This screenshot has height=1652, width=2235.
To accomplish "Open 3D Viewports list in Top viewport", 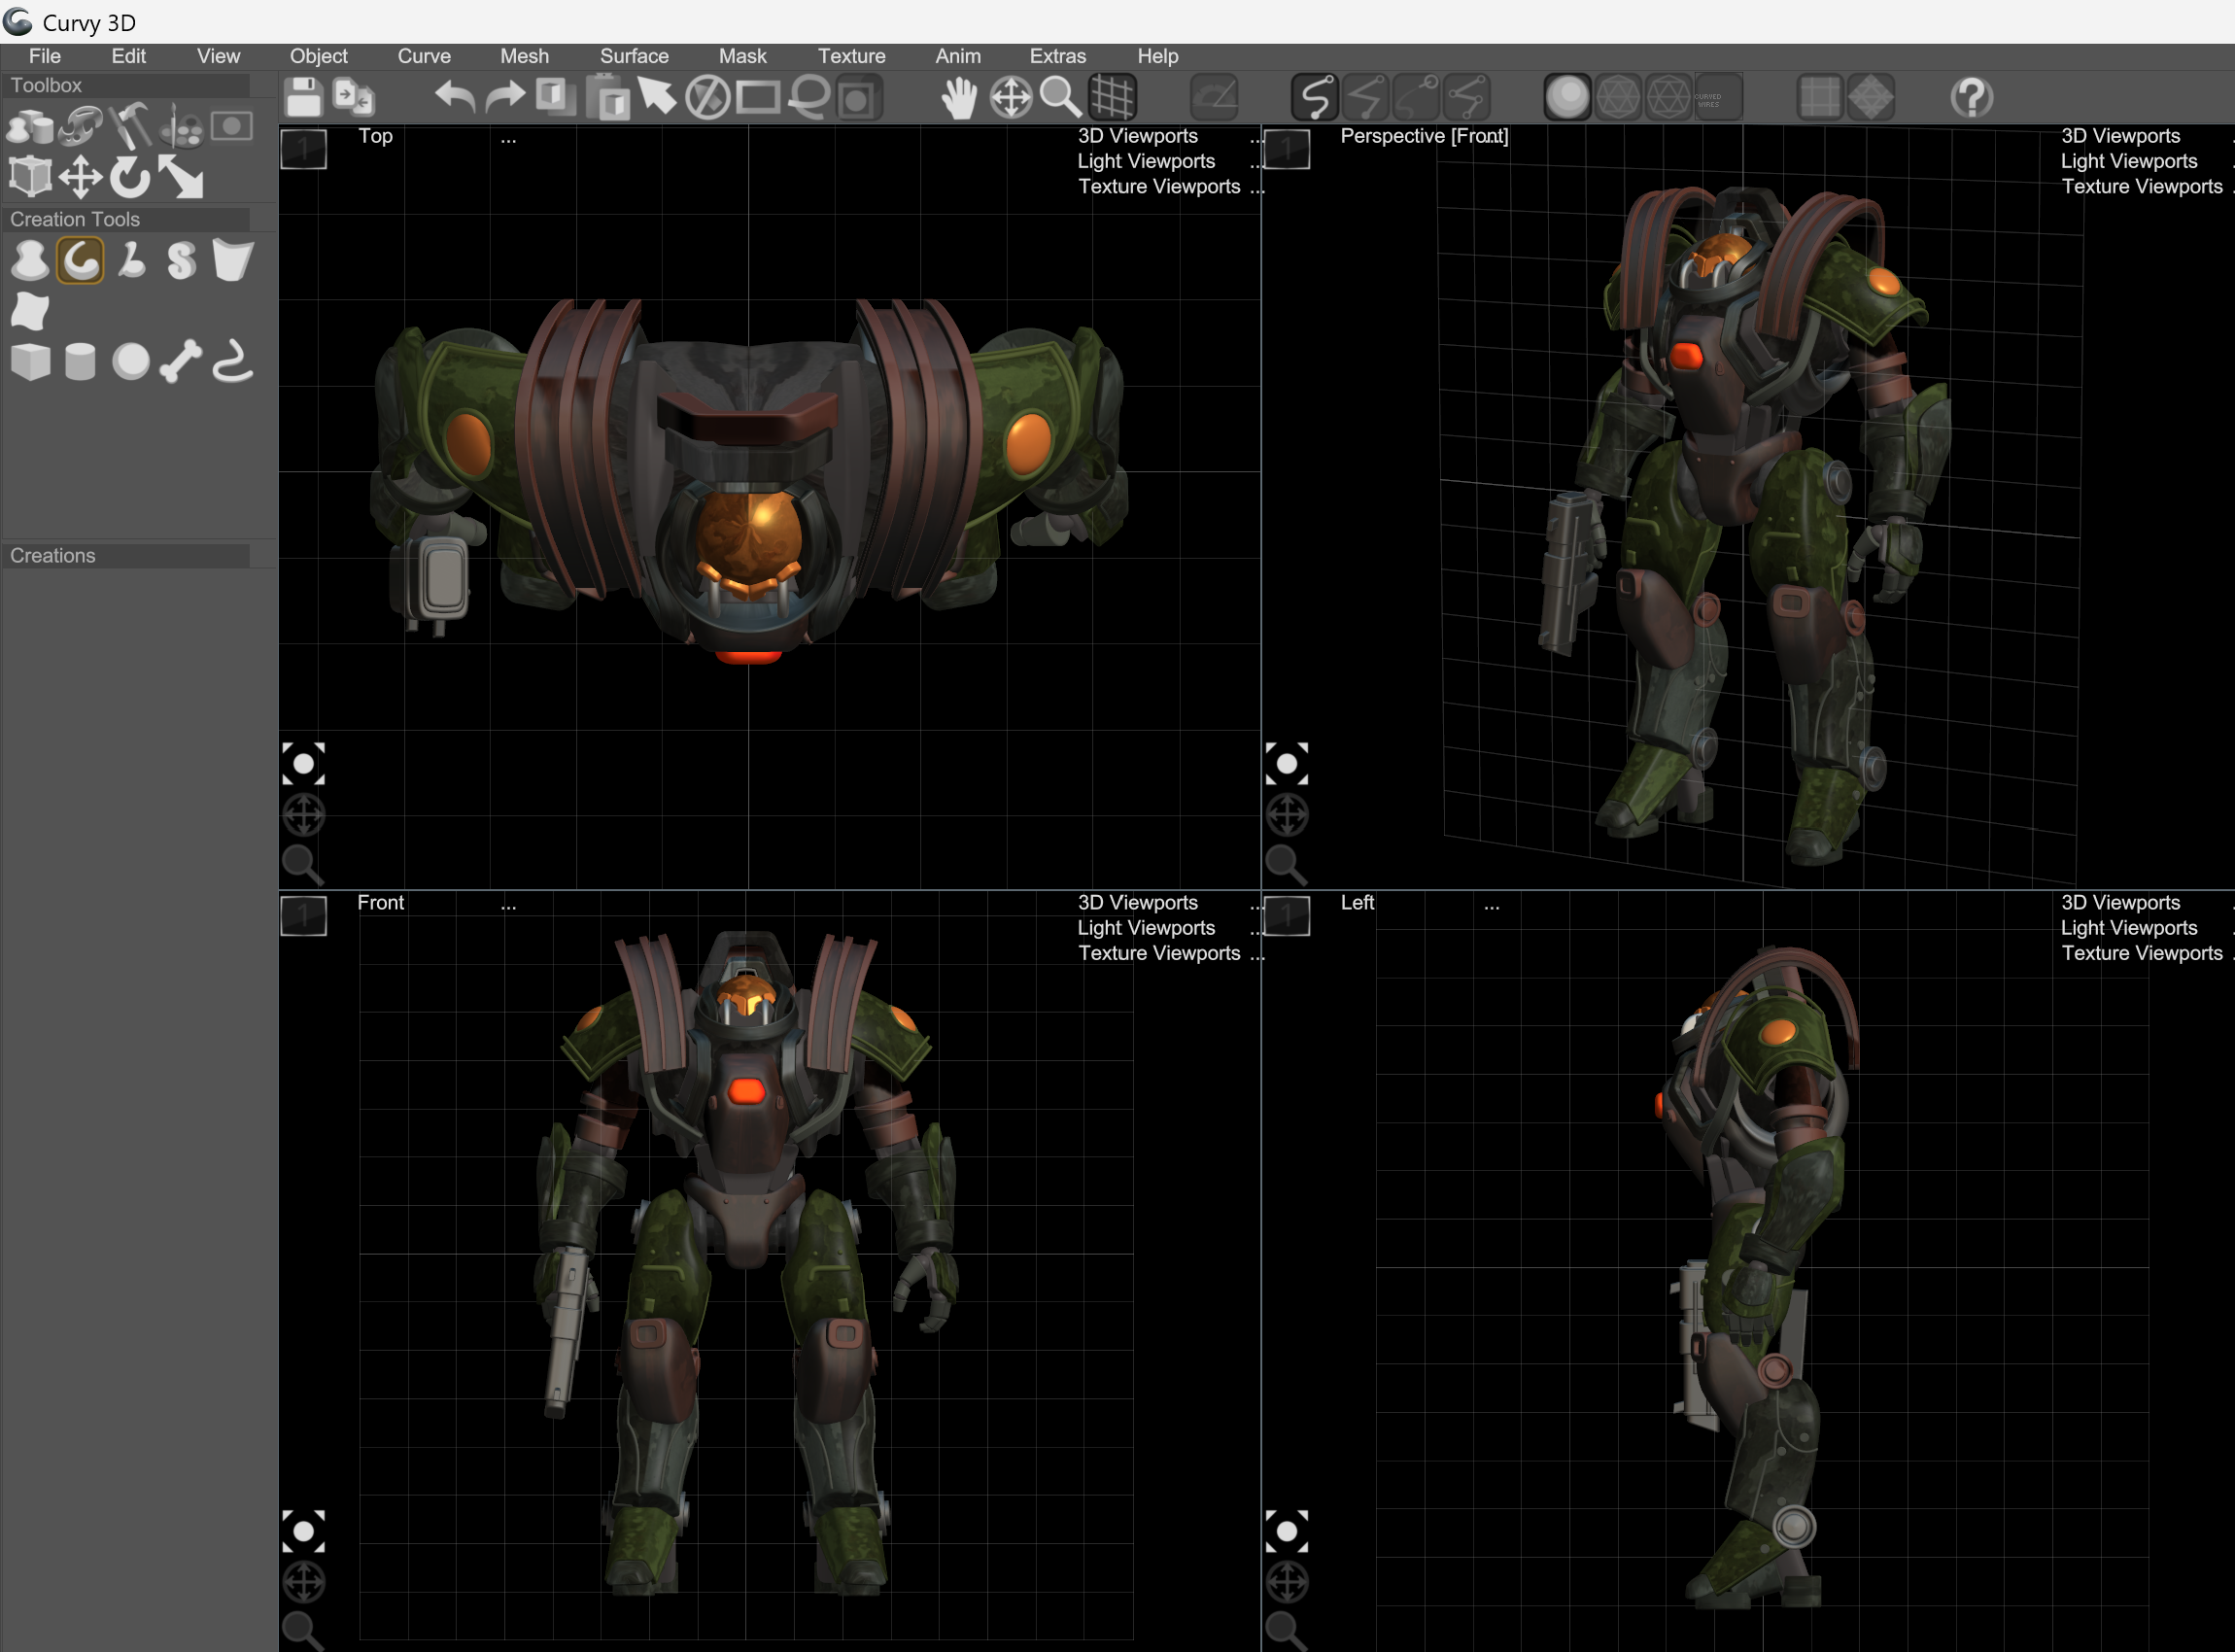I will pyautogui.click(x=1138, y=136).
